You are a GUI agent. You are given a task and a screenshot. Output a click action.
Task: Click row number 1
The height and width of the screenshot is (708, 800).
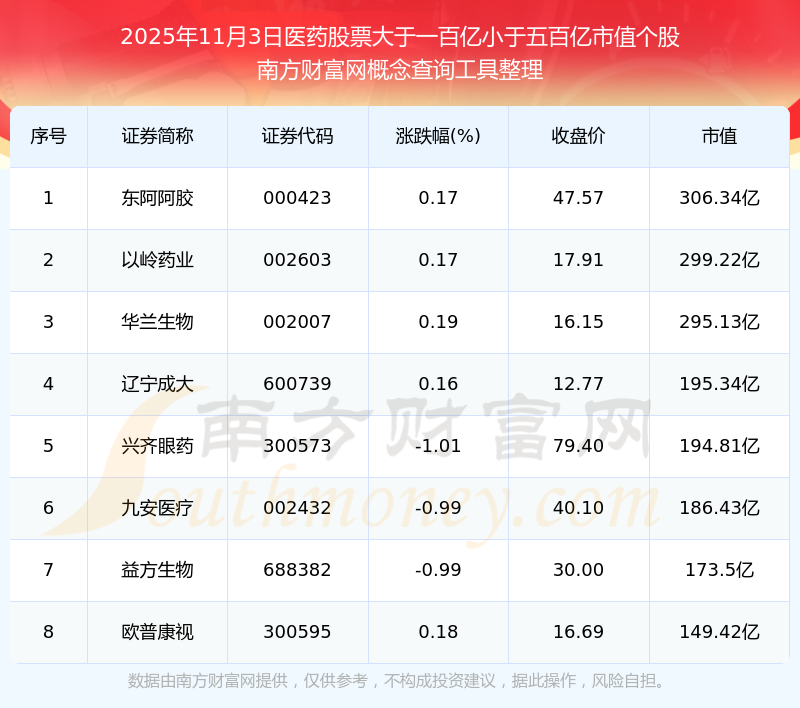tap(48, 198)
